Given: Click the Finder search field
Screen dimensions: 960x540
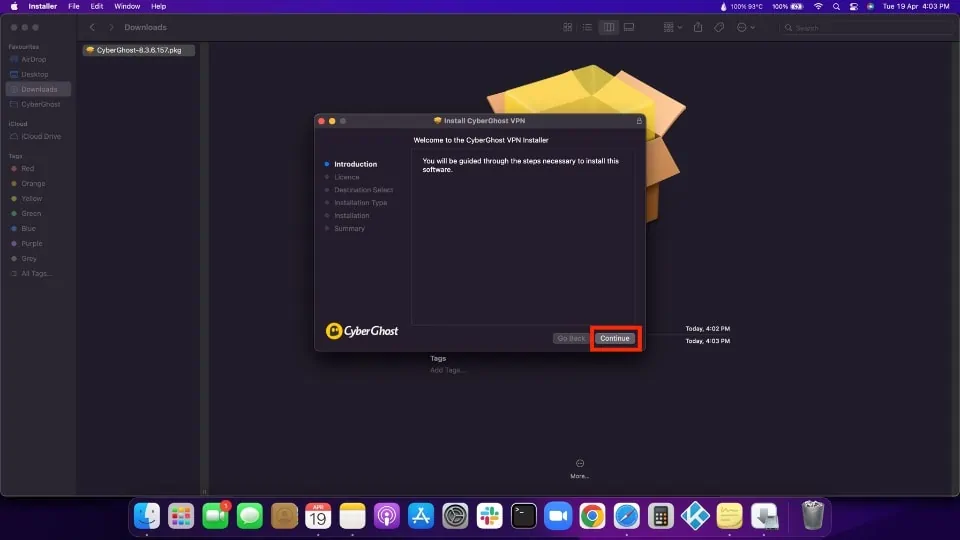Looking at the screenshot, I should coord(867,28).
